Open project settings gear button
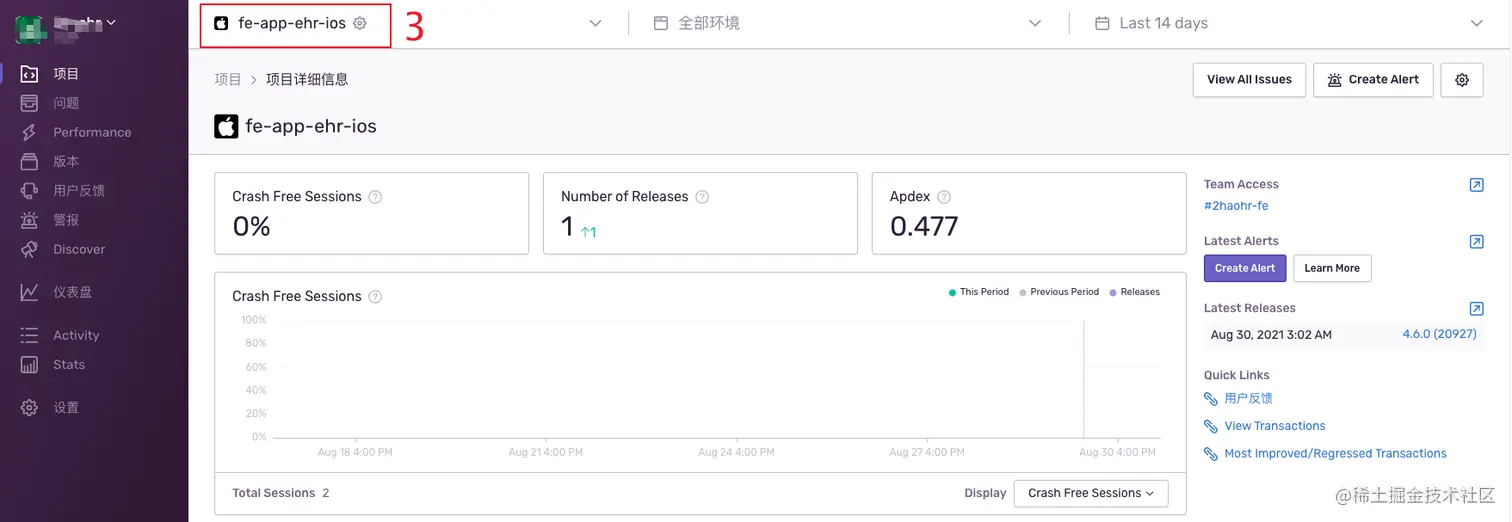The width and height of the screenshot is (1512, 522). click(x=1461, y=80)
